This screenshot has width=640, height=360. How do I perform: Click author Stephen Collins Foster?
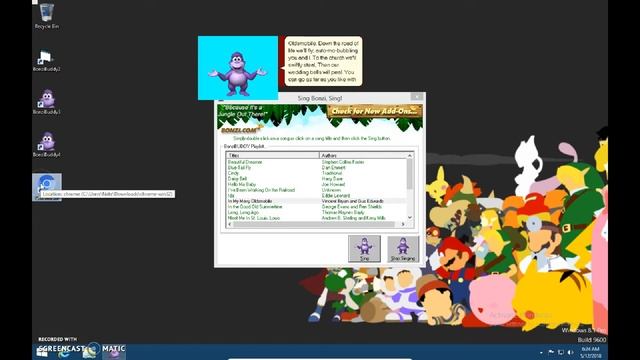tap(343, 162)
